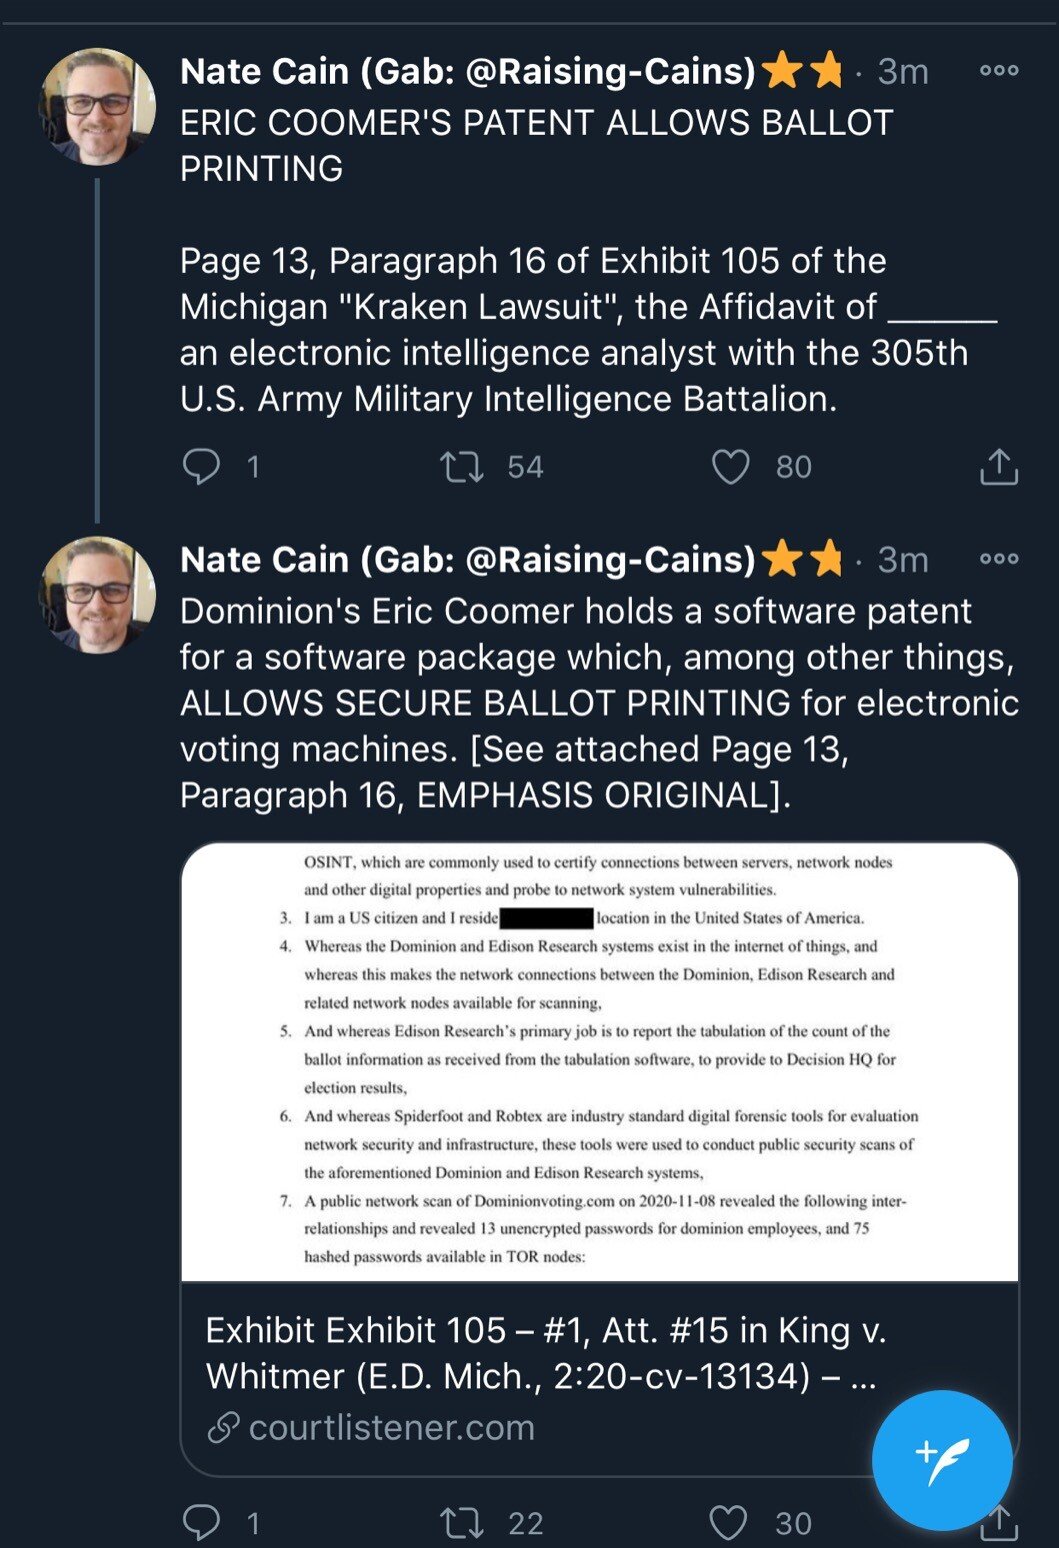The image size is (1059, 1548).
Task: Open more options on the second tweet
Action: [998, 559]
